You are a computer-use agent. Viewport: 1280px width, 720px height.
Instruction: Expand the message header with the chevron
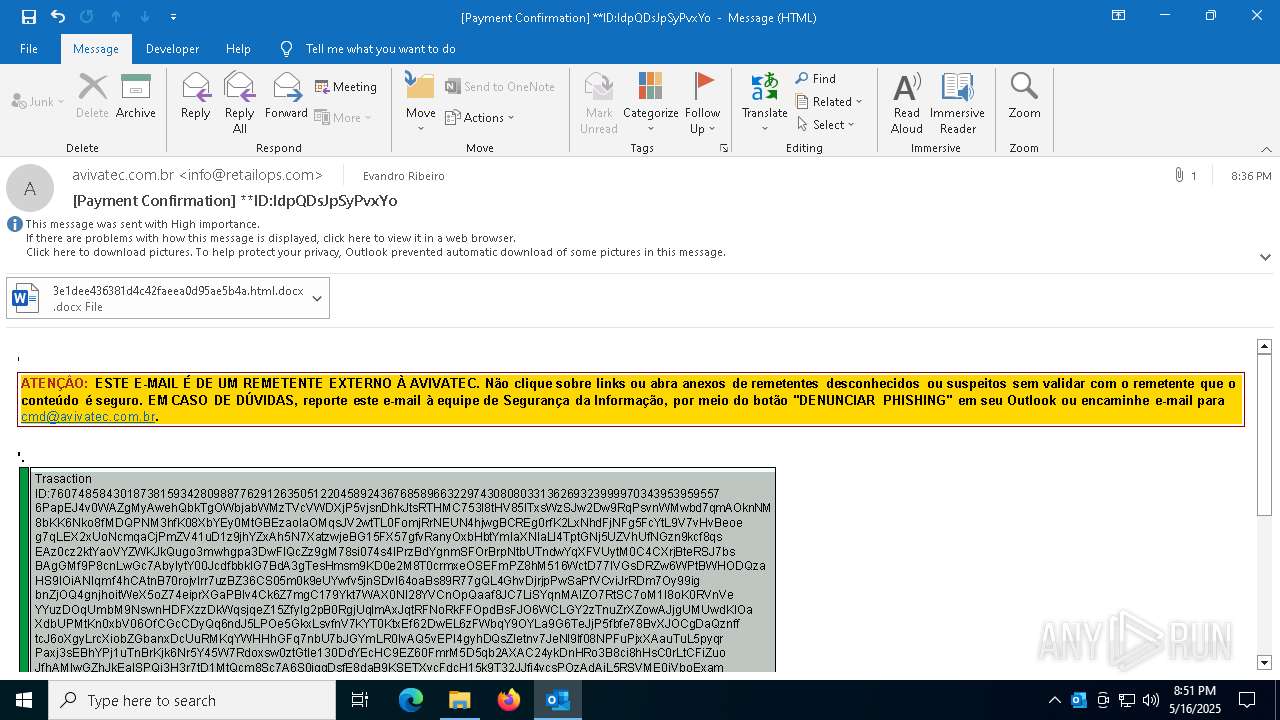pyautogui.click(x=1266, y=257)
